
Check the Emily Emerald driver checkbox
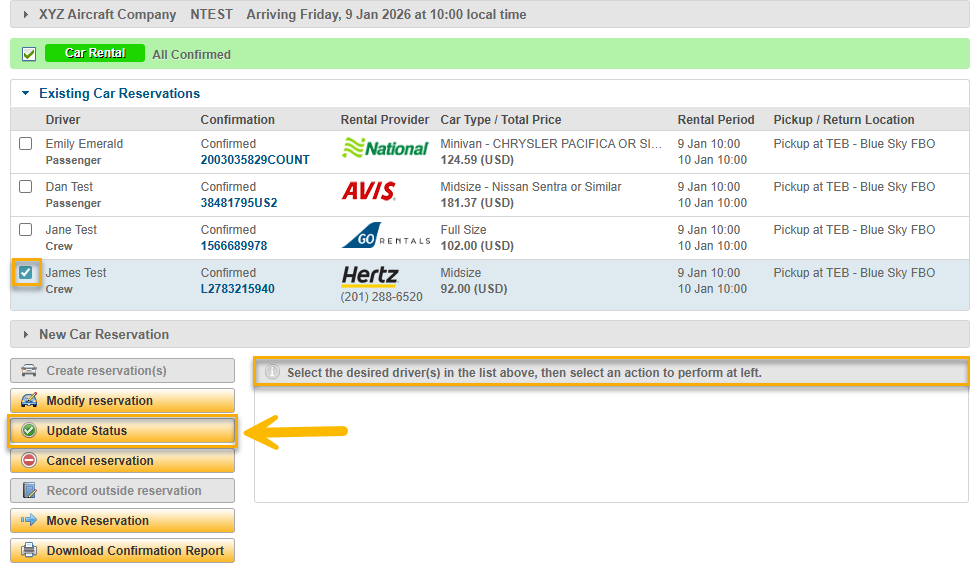25,144
